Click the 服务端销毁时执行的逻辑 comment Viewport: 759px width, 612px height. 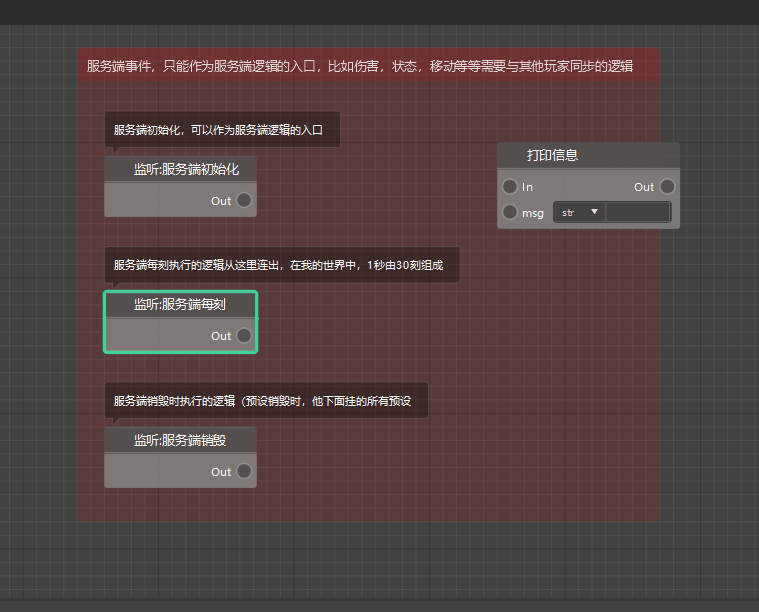click(x=266, y=401)
